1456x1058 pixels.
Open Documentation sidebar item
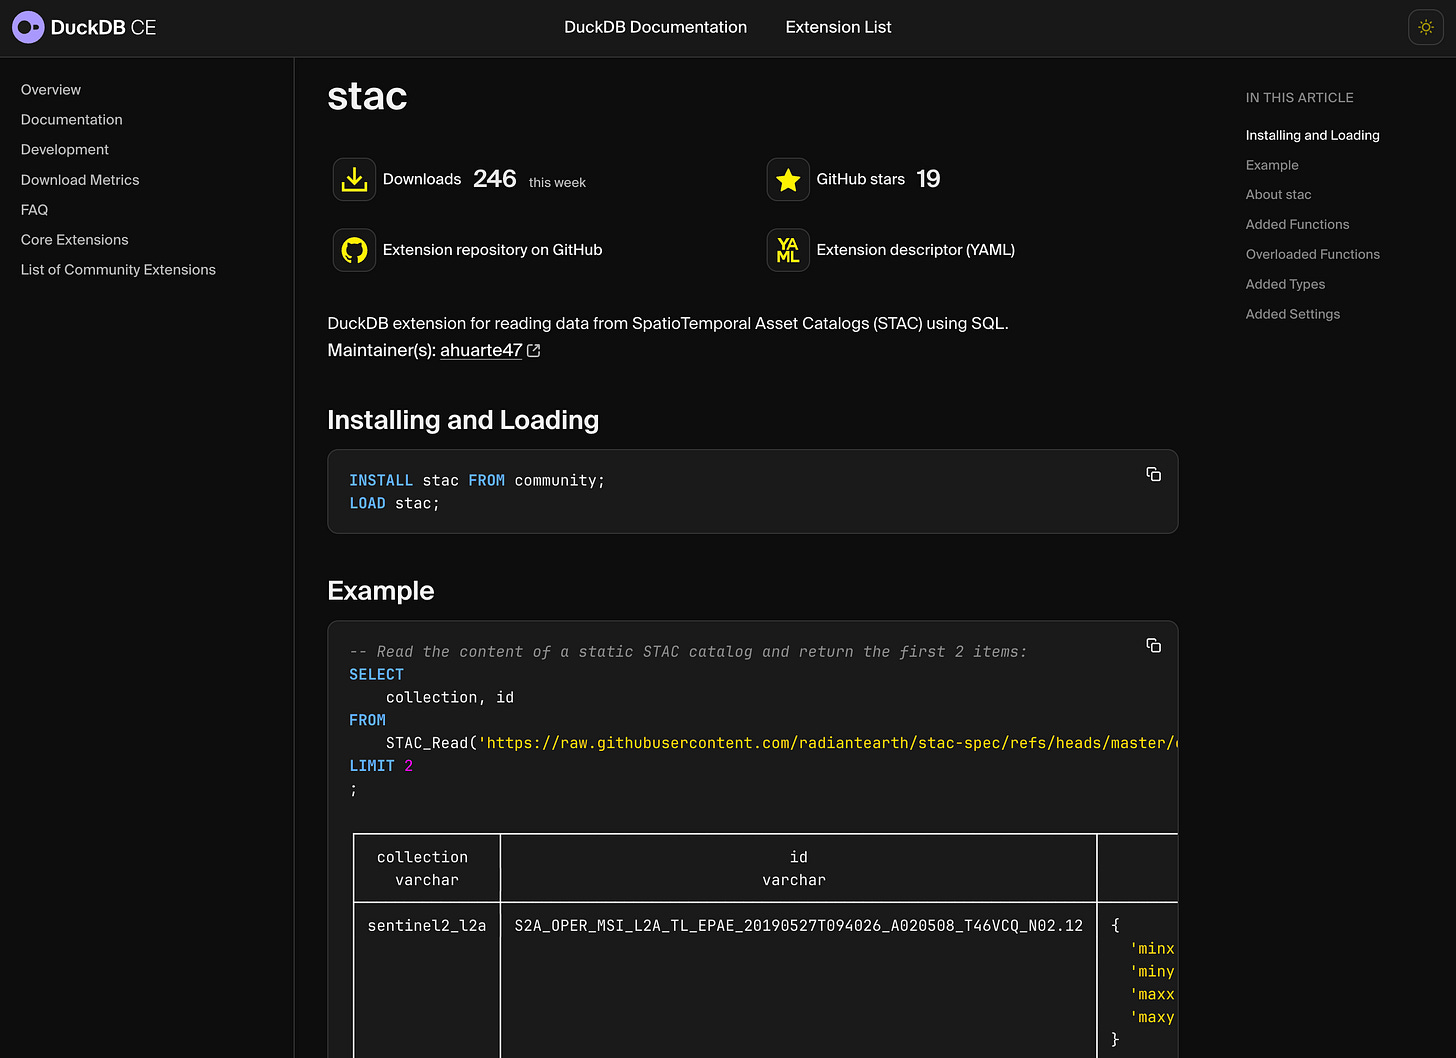pyautogui.click(x=72, y=120)
